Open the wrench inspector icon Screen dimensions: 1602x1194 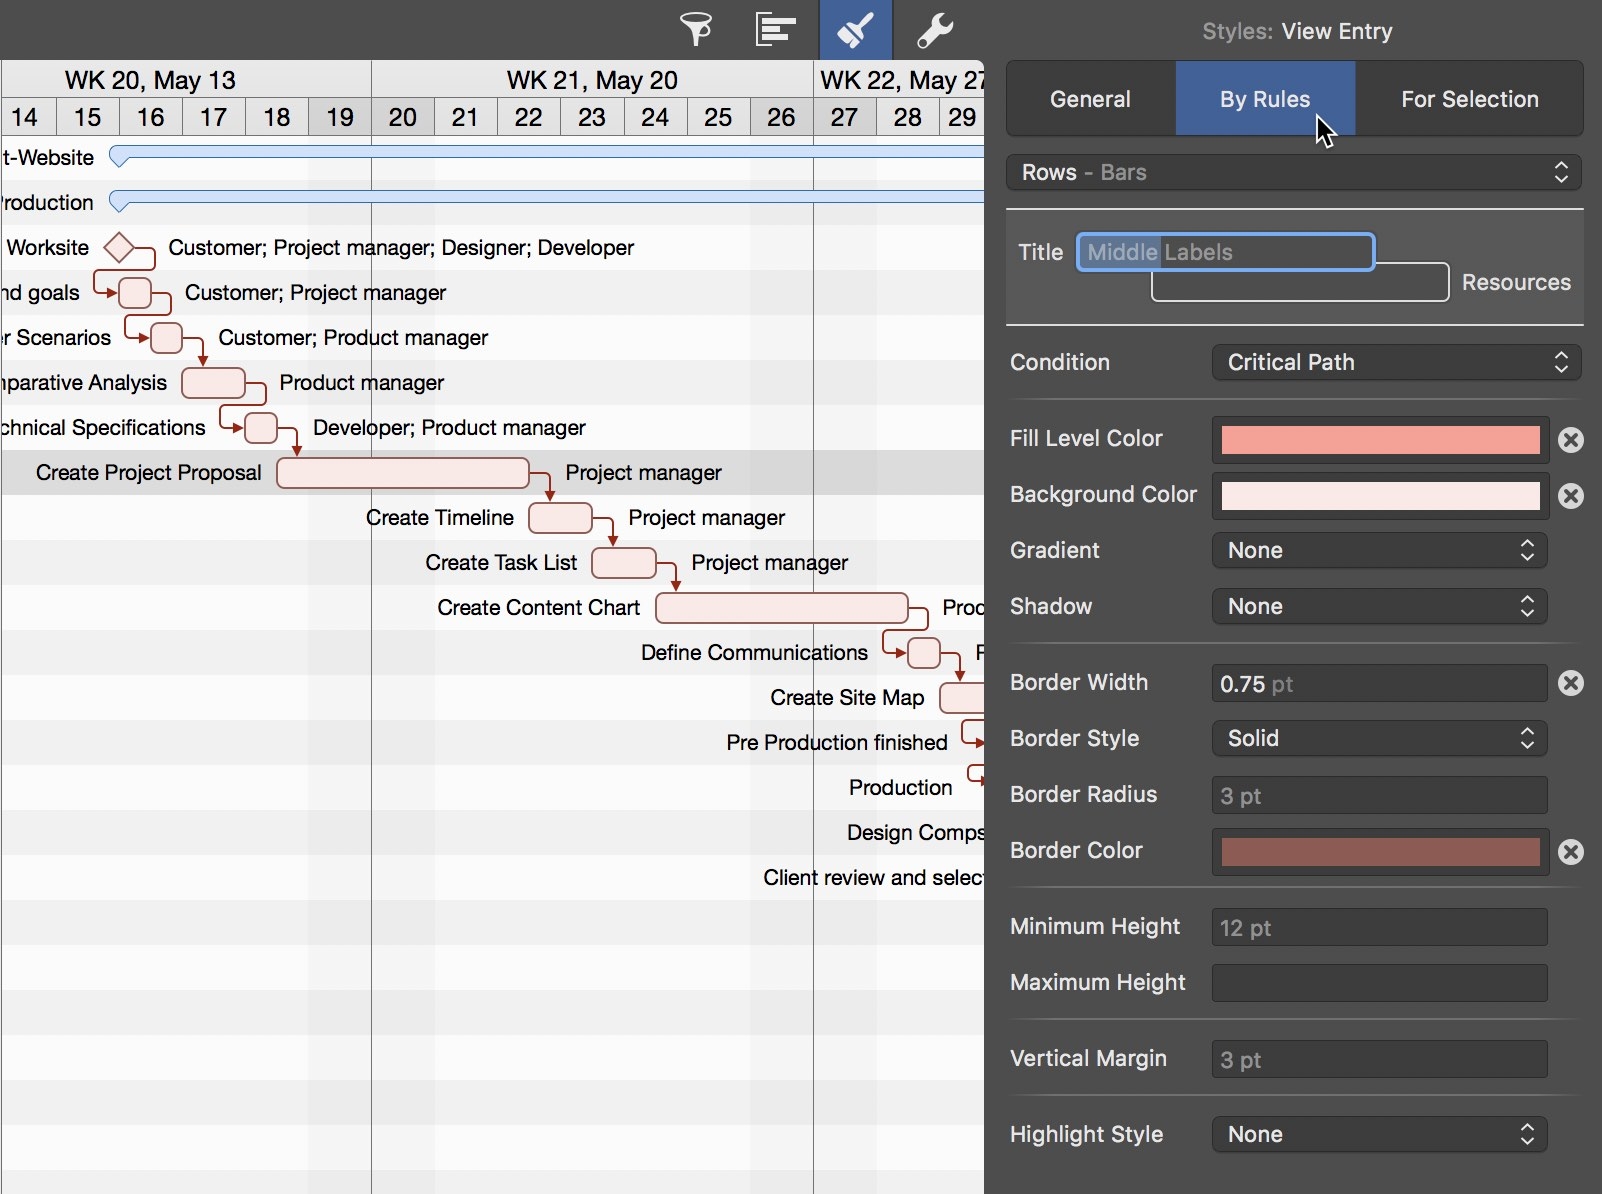click(x=937, y=29)
